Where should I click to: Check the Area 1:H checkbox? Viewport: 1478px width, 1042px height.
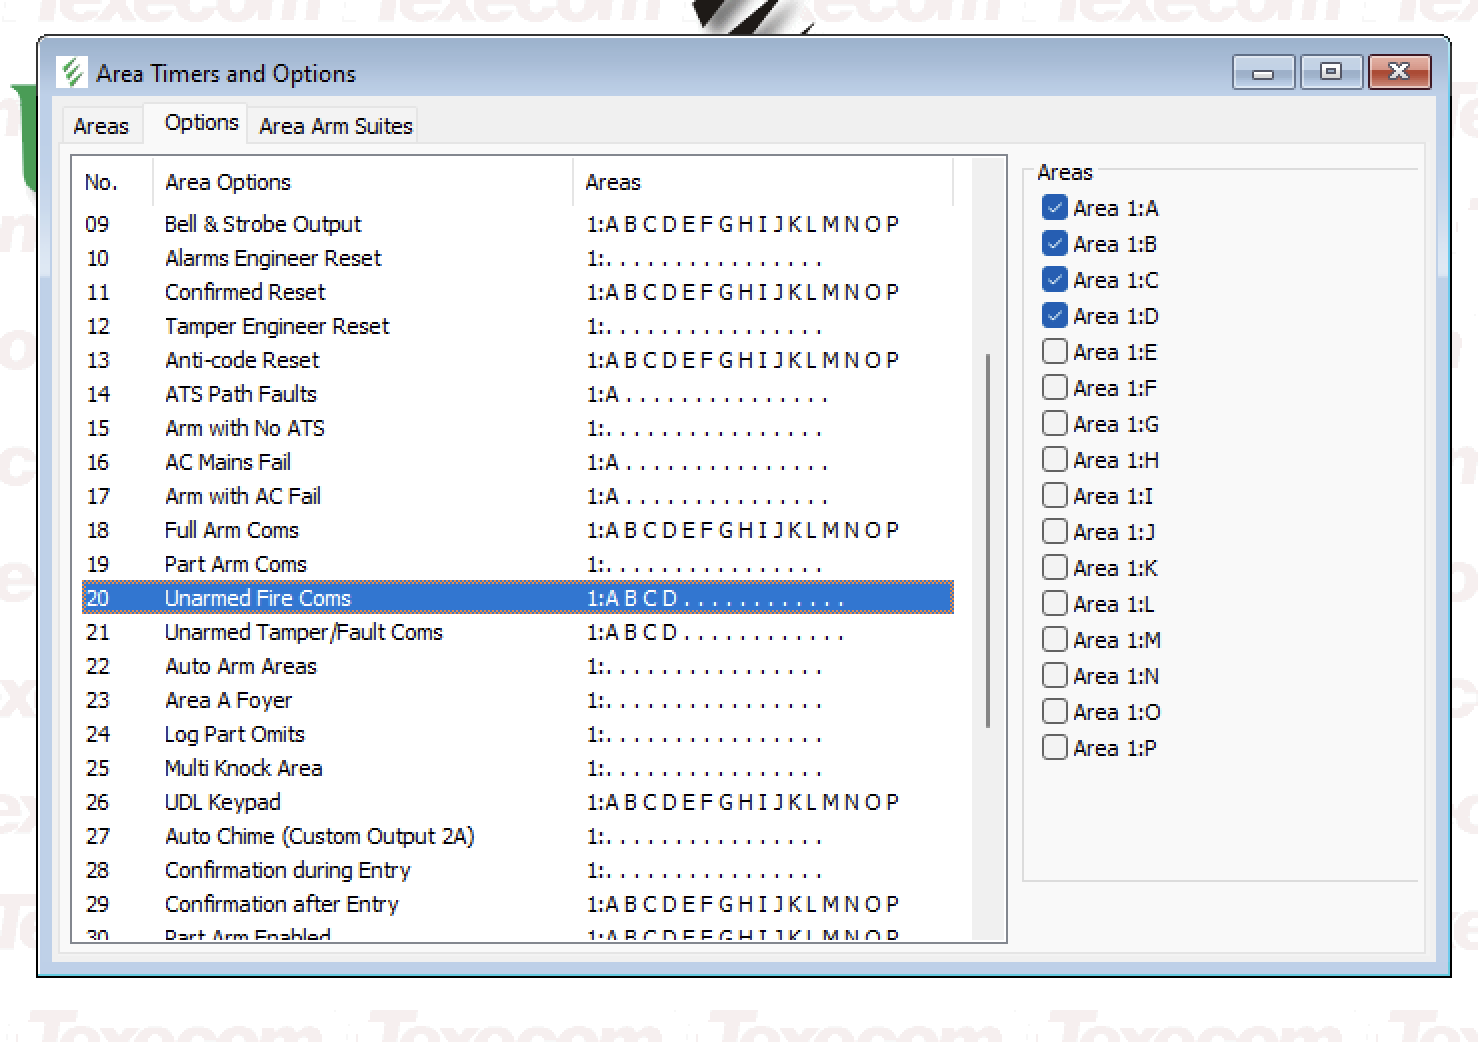click(x=1054, y=460)
